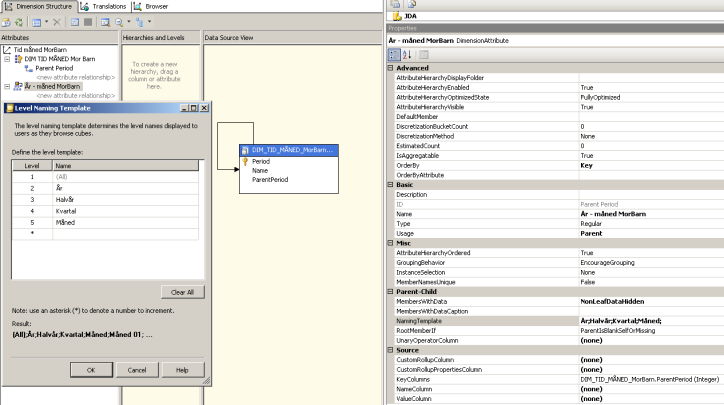Click new attribute relationship under Parent Period
Viewport: 724px width, 405px height.
pos(76,77)
